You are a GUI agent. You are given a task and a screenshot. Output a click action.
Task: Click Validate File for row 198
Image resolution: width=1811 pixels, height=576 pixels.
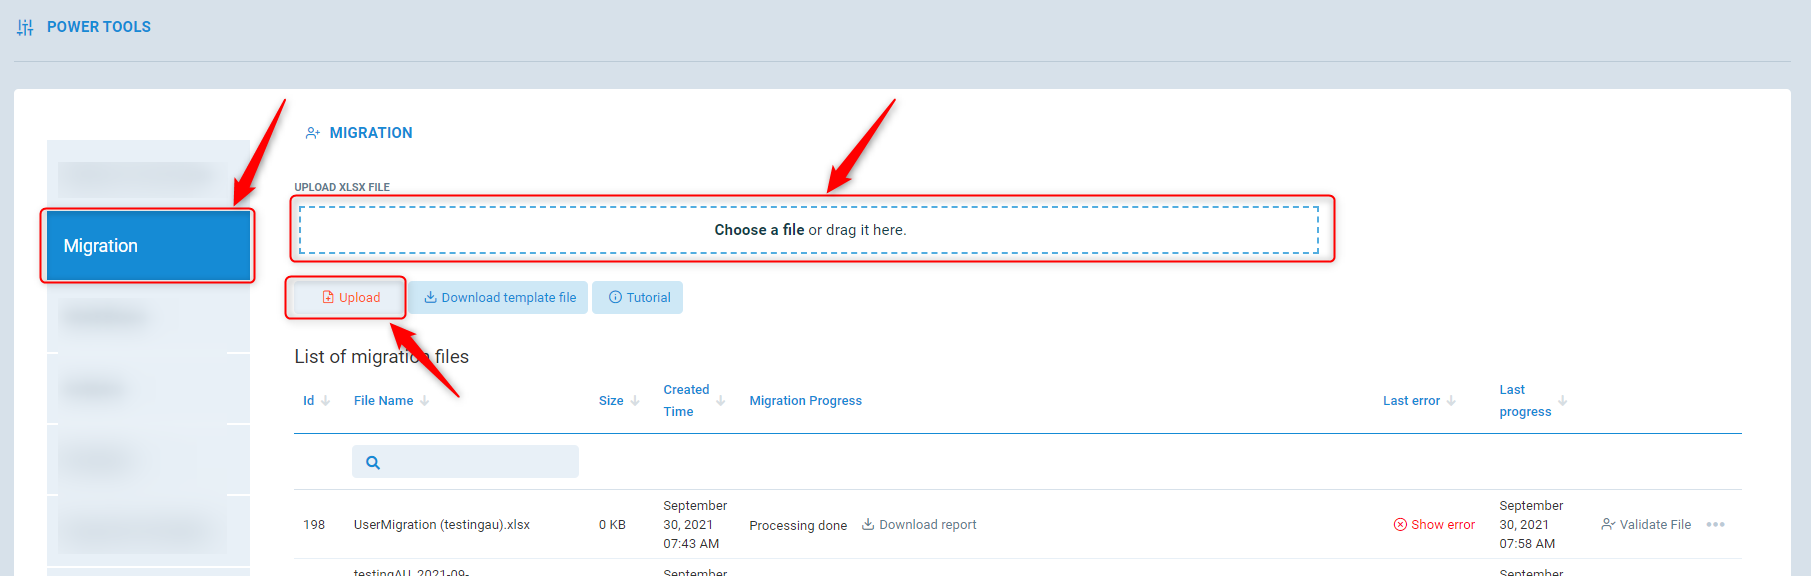pos(1646,525)
